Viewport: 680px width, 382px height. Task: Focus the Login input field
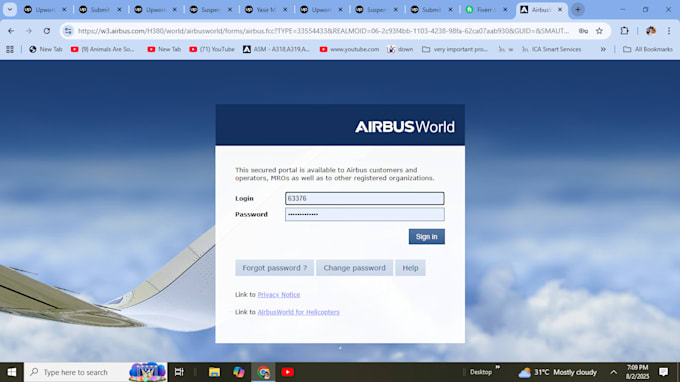pos(364,198)
